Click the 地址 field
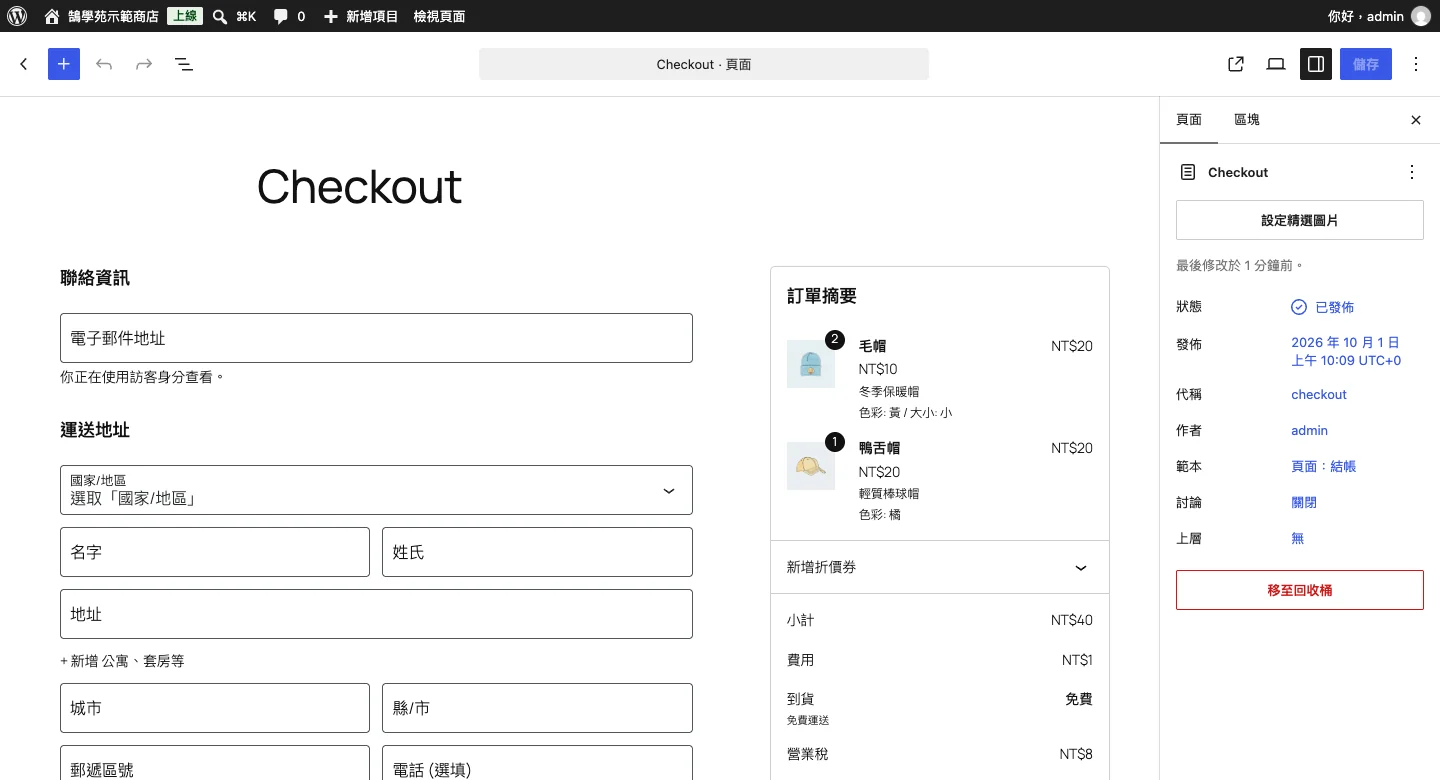 (x=376, y=614)
